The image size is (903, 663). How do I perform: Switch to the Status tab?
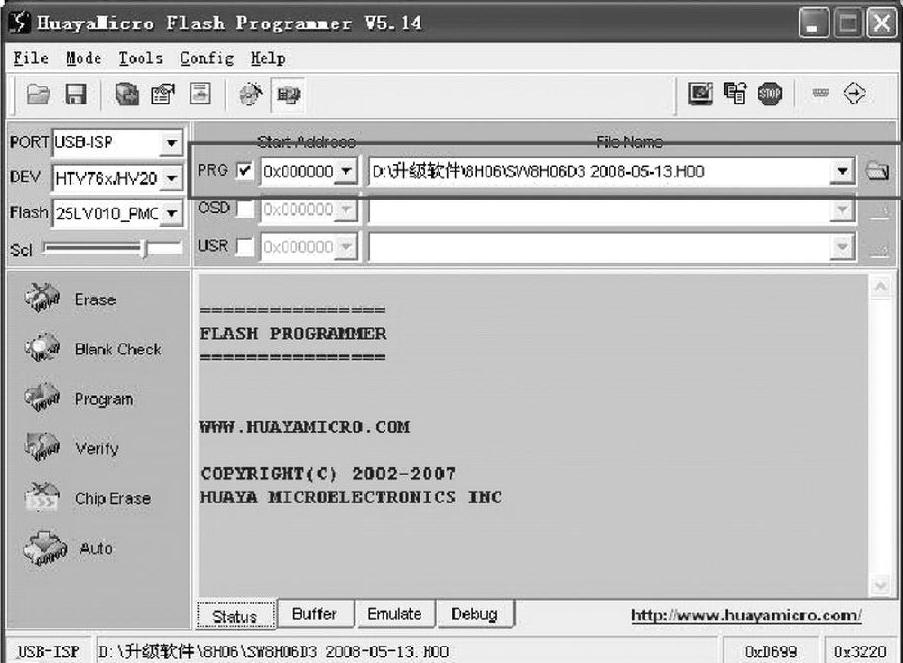point(235,616)
